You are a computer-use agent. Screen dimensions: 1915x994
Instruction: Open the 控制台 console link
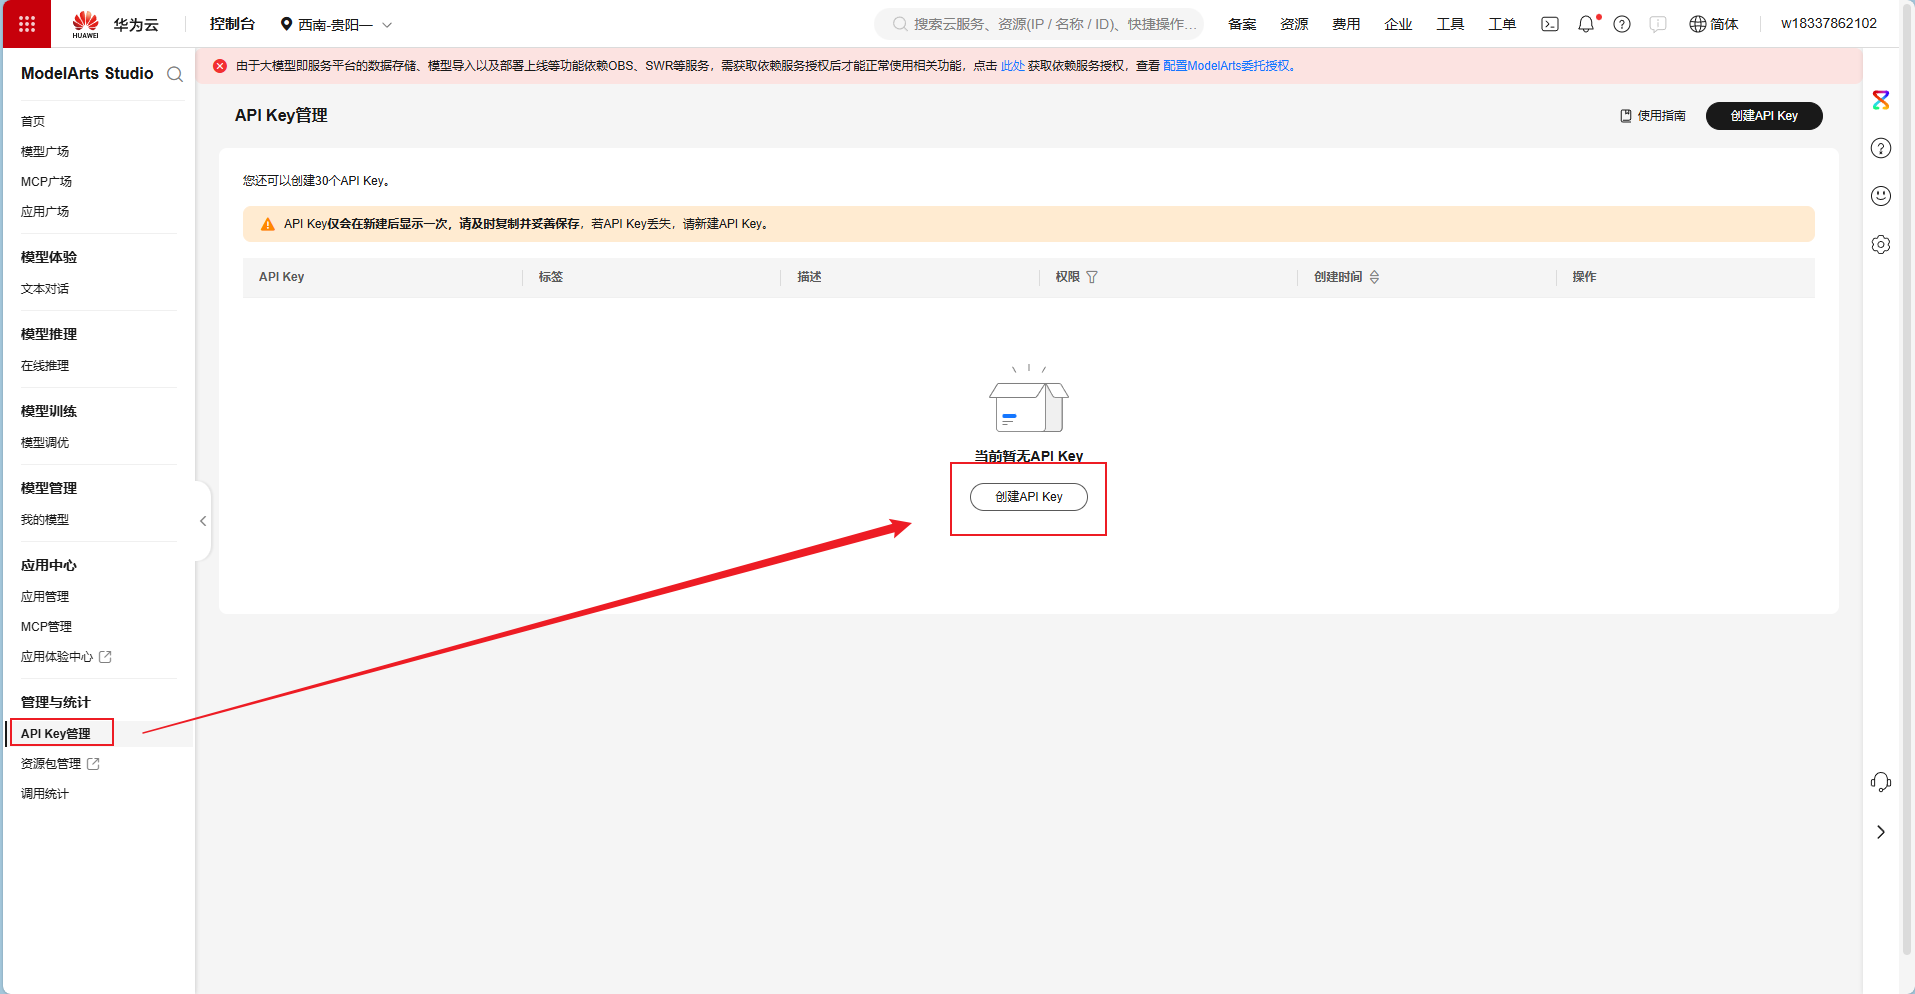point(232,24)
